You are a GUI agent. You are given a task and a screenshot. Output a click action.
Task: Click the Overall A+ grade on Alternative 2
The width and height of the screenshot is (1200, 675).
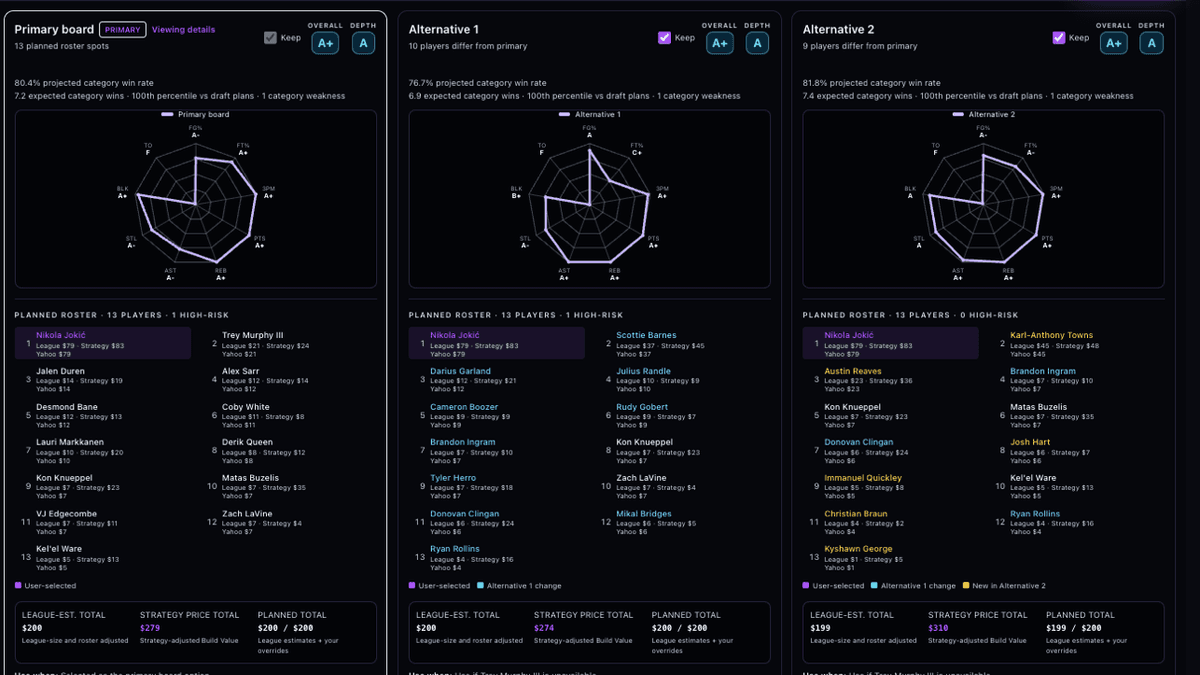1113,43
